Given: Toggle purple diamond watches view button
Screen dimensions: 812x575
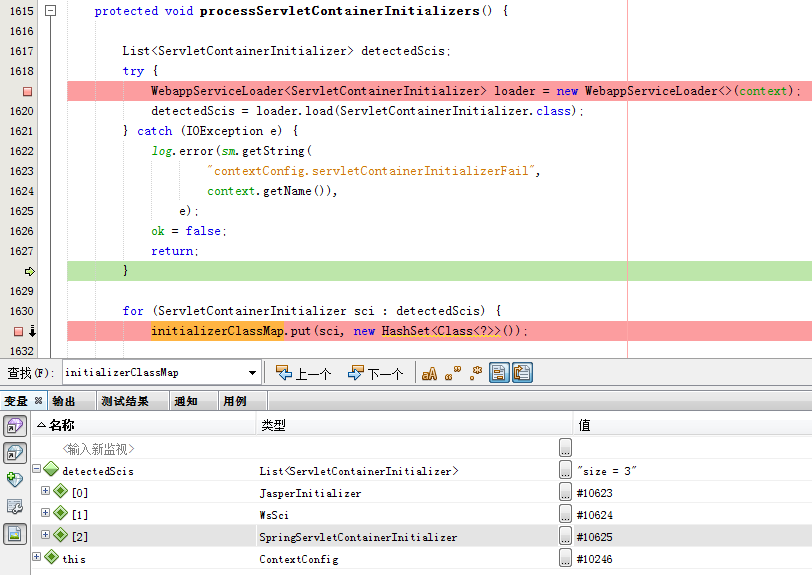Looking at the screenshot, I should pyautogui.click(x=14, y=426).
